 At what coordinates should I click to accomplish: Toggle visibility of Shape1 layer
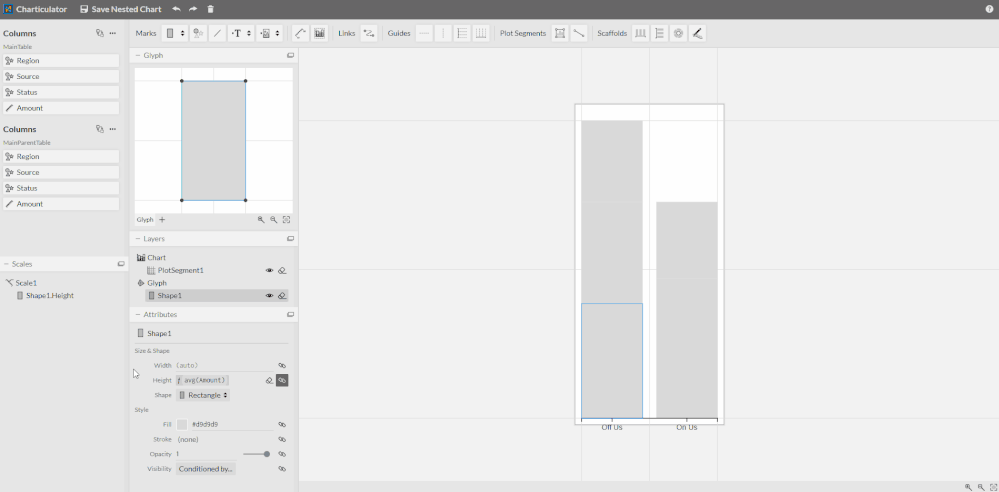point(270,296)
